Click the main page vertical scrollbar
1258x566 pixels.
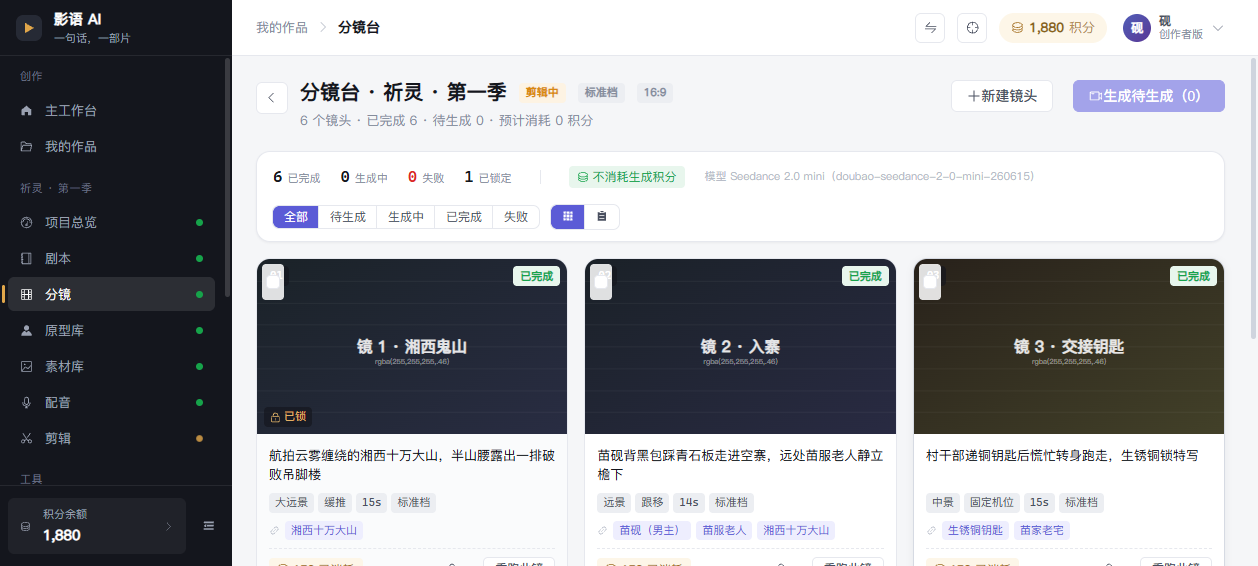(x=1254, y=200)
